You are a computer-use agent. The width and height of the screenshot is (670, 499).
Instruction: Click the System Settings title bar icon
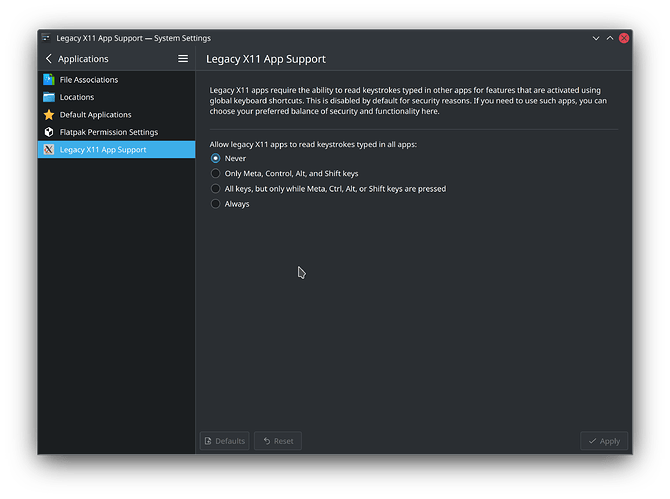[x=46, y=38]
